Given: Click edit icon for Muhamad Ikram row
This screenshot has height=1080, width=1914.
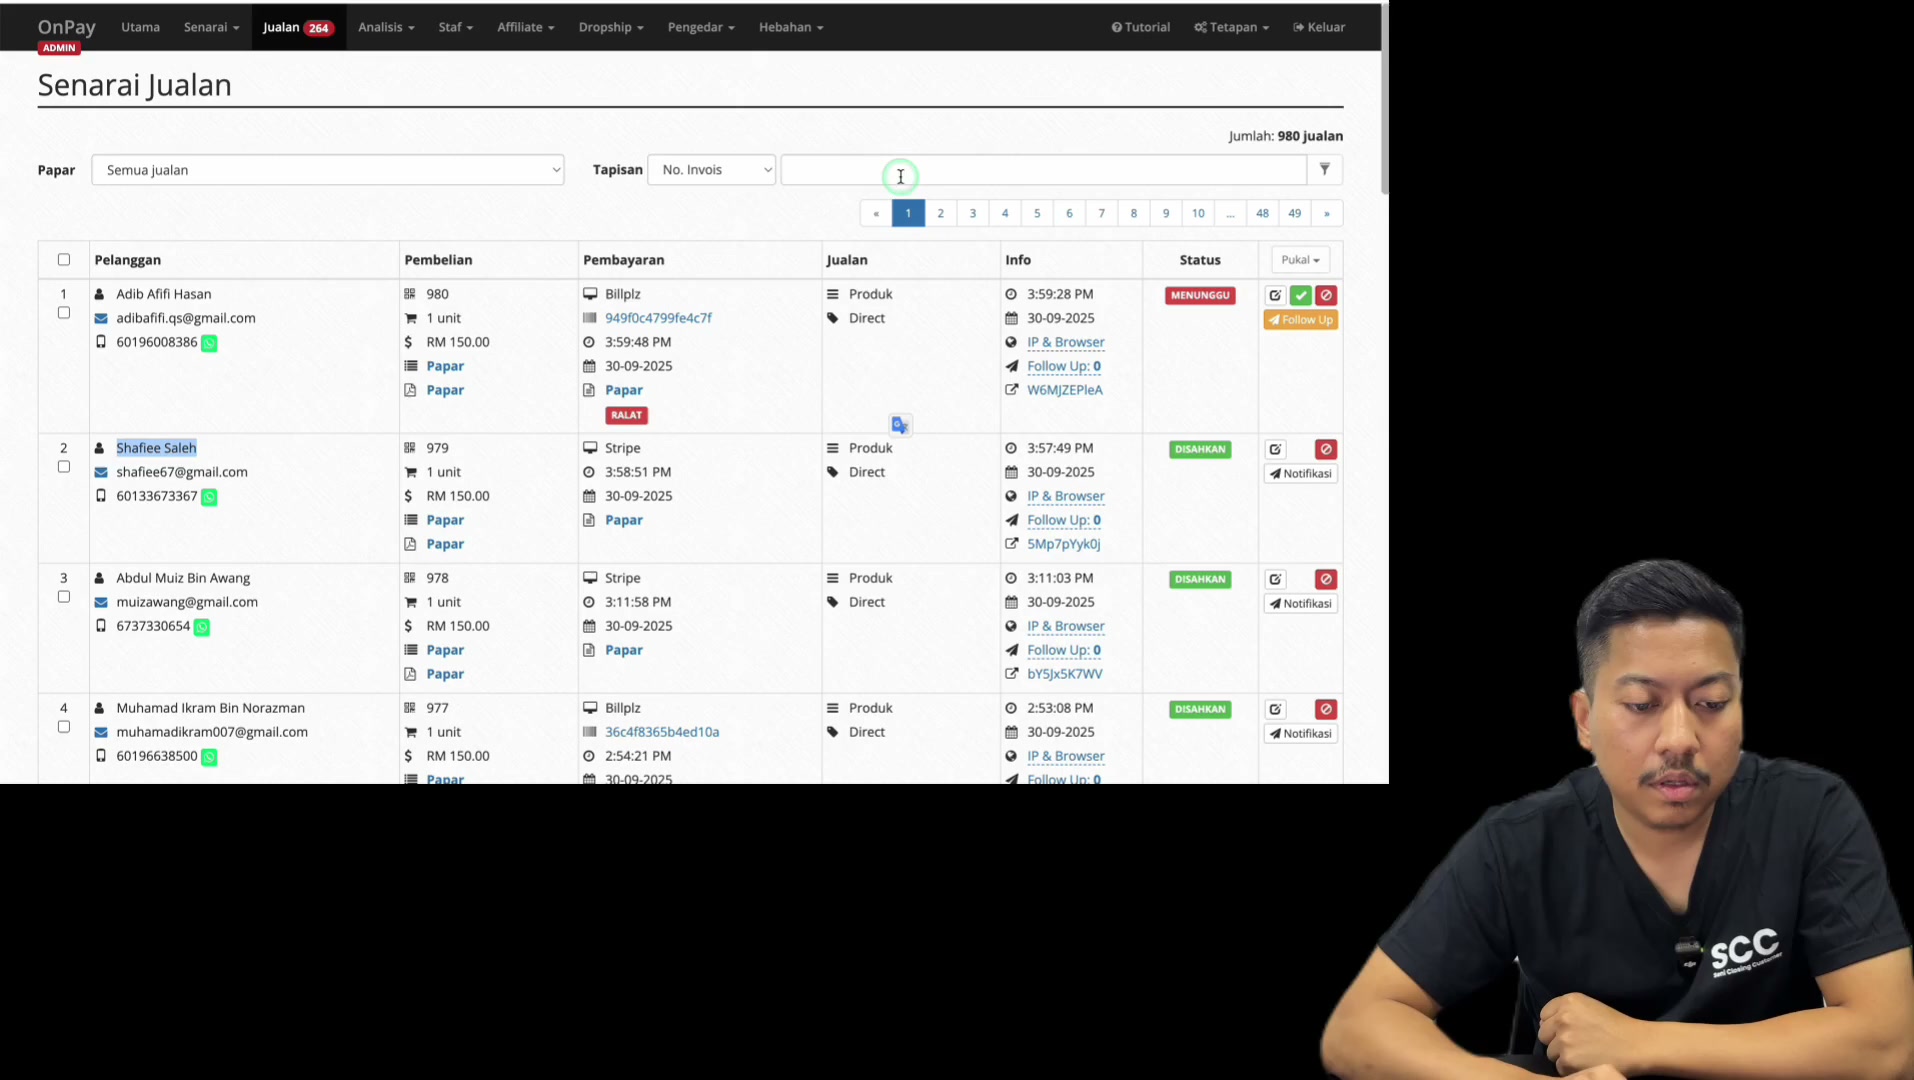Looking at the screenshot, I should pyautogui.click(x=1275, y=709).
